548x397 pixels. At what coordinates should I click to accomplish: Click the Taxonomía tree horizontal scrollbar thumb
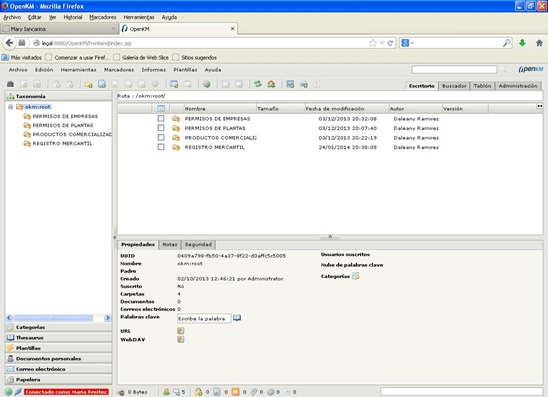tap(53, 318)
